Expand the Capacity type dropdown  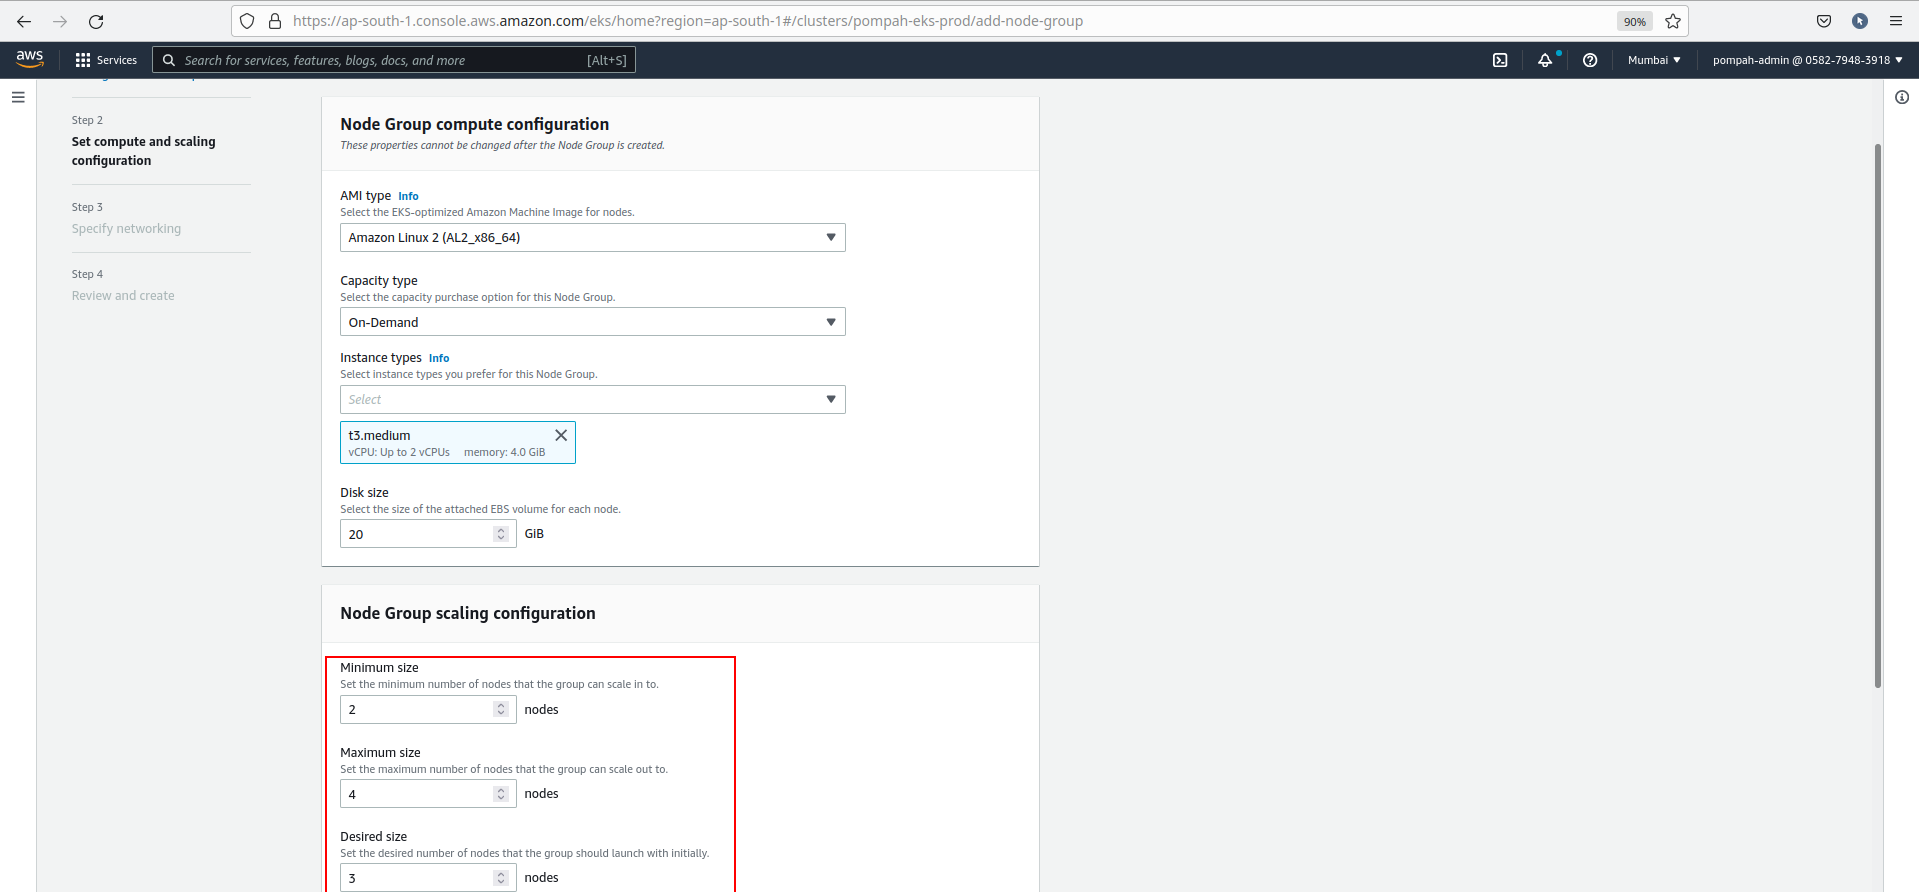592,322
